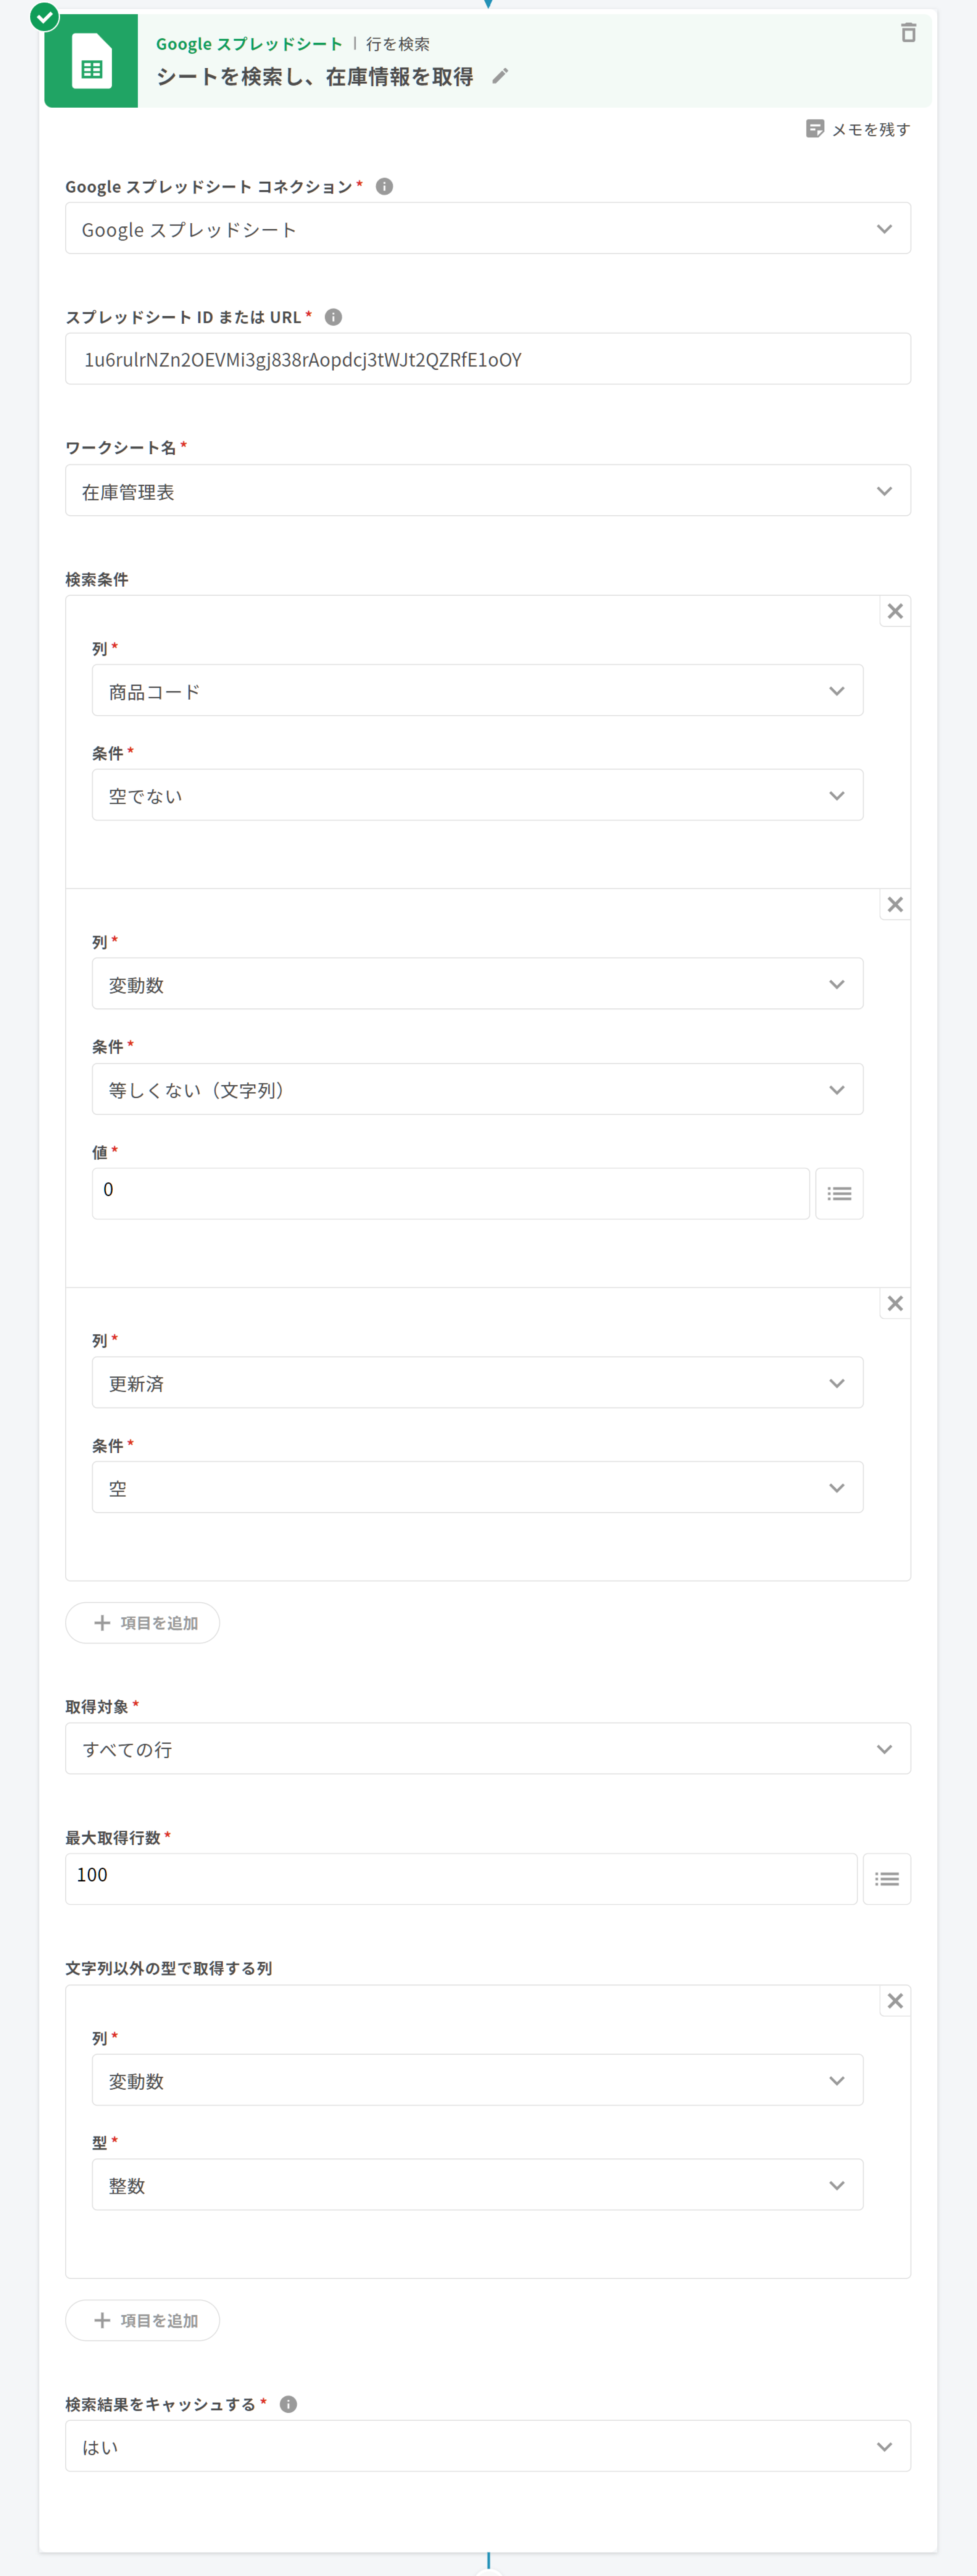Add a new search condition item
Image resolution: width=977 pixels, height=2576 pixels.
click(x=143, y=1623)
